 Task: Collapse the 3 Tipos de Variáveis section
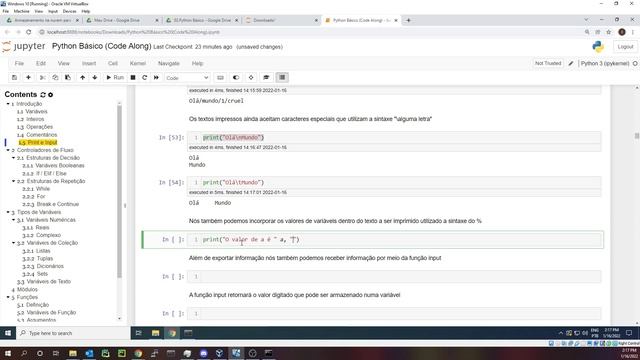[x=8, y=212]
